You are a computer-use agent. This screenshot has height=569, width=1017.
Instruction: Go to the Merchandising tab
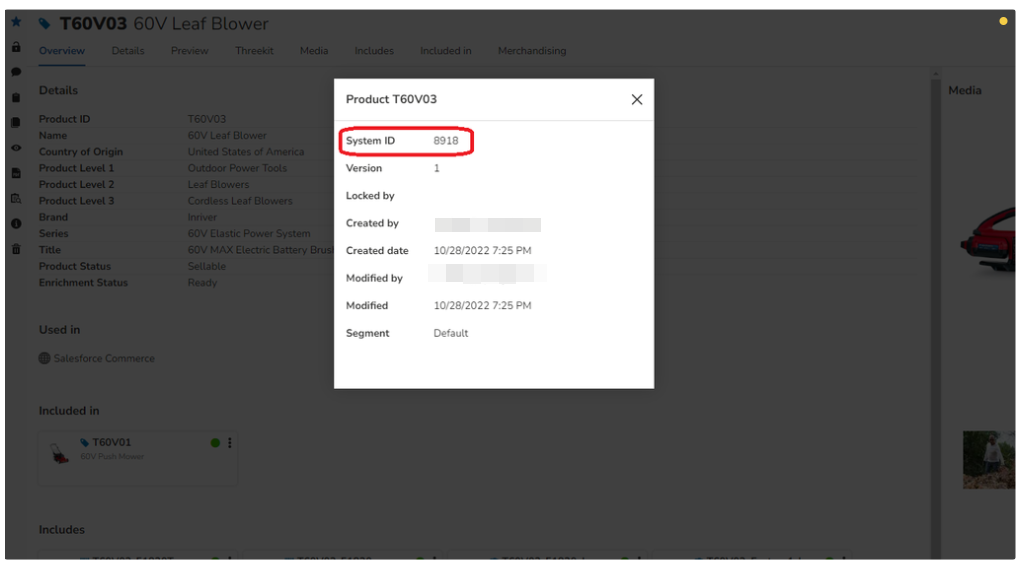point(531,51)
